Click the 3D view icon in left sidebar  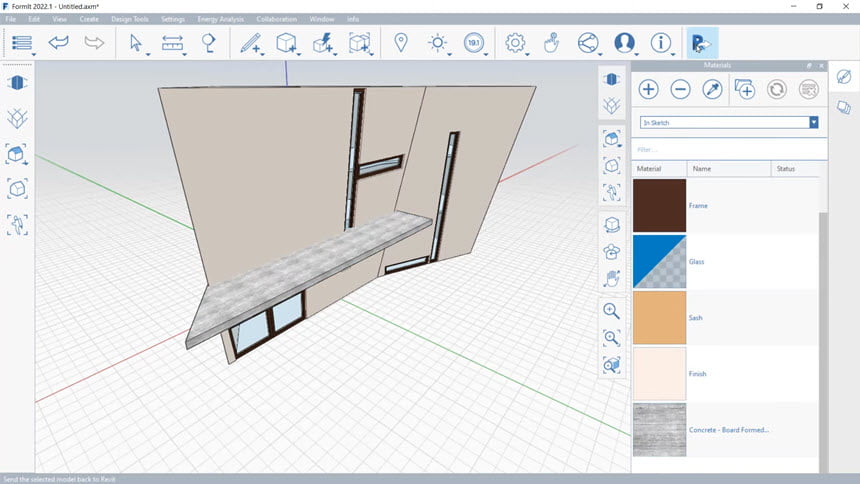17,83
